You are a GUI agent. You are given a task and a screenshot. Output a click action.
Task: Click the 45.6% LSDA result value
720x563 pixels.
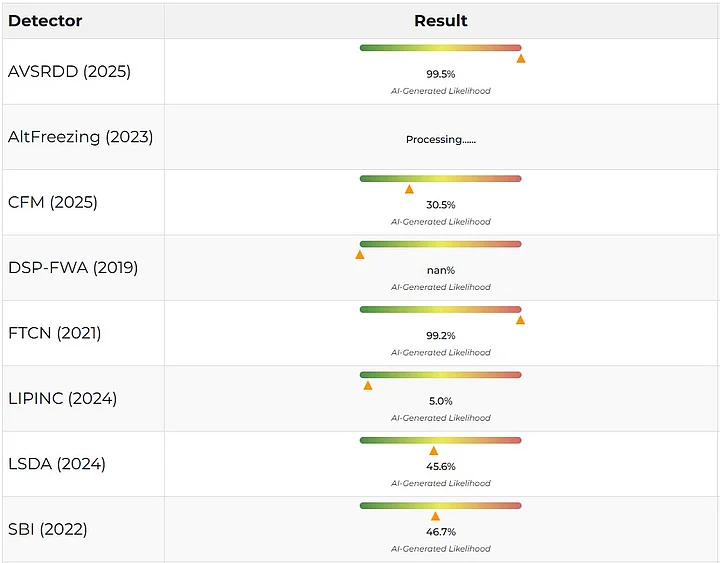coord(441,467)
